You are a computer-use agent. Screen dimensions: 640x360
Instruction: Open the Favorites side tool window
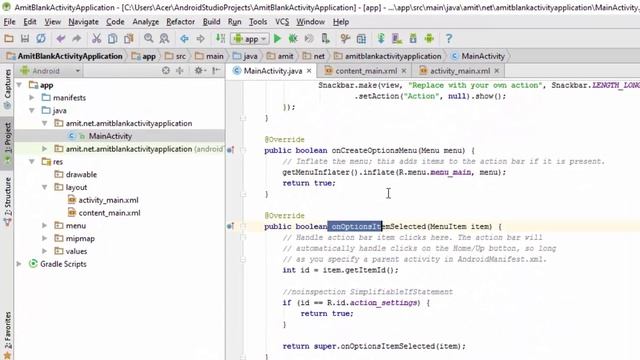(x=7, y=335)
